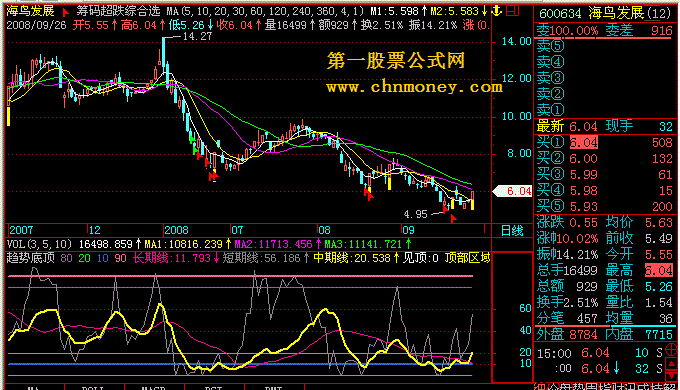Click the red signal arrow below 4.95 low
The image size is (680, 390).
coord(453,219)
